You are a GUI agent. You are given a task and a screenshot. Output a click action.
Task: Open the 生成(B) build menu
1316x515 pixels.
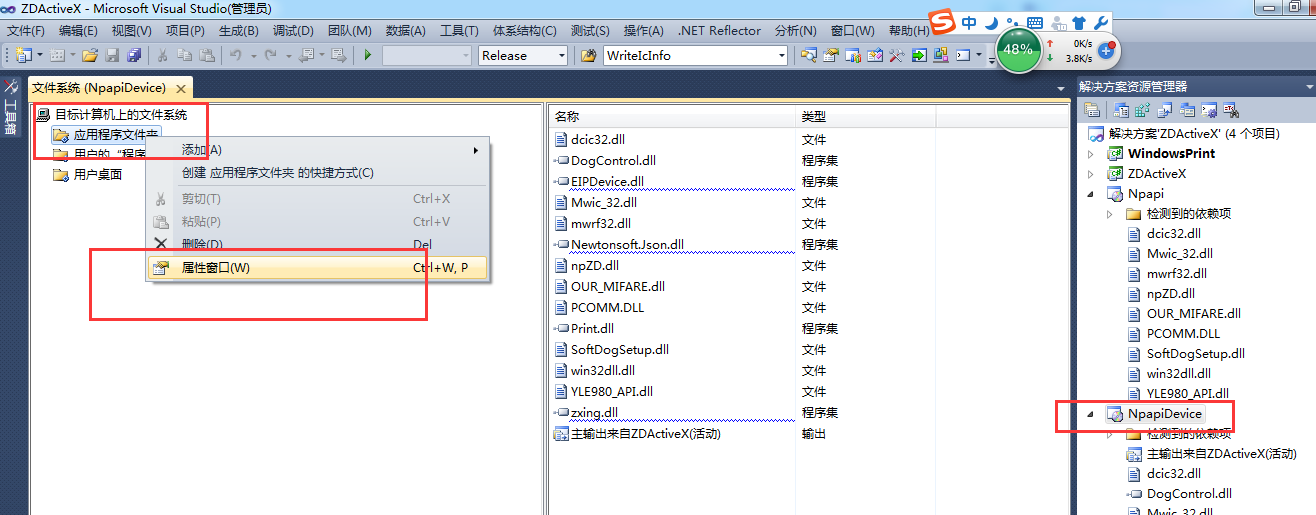(x=239, y=31)
